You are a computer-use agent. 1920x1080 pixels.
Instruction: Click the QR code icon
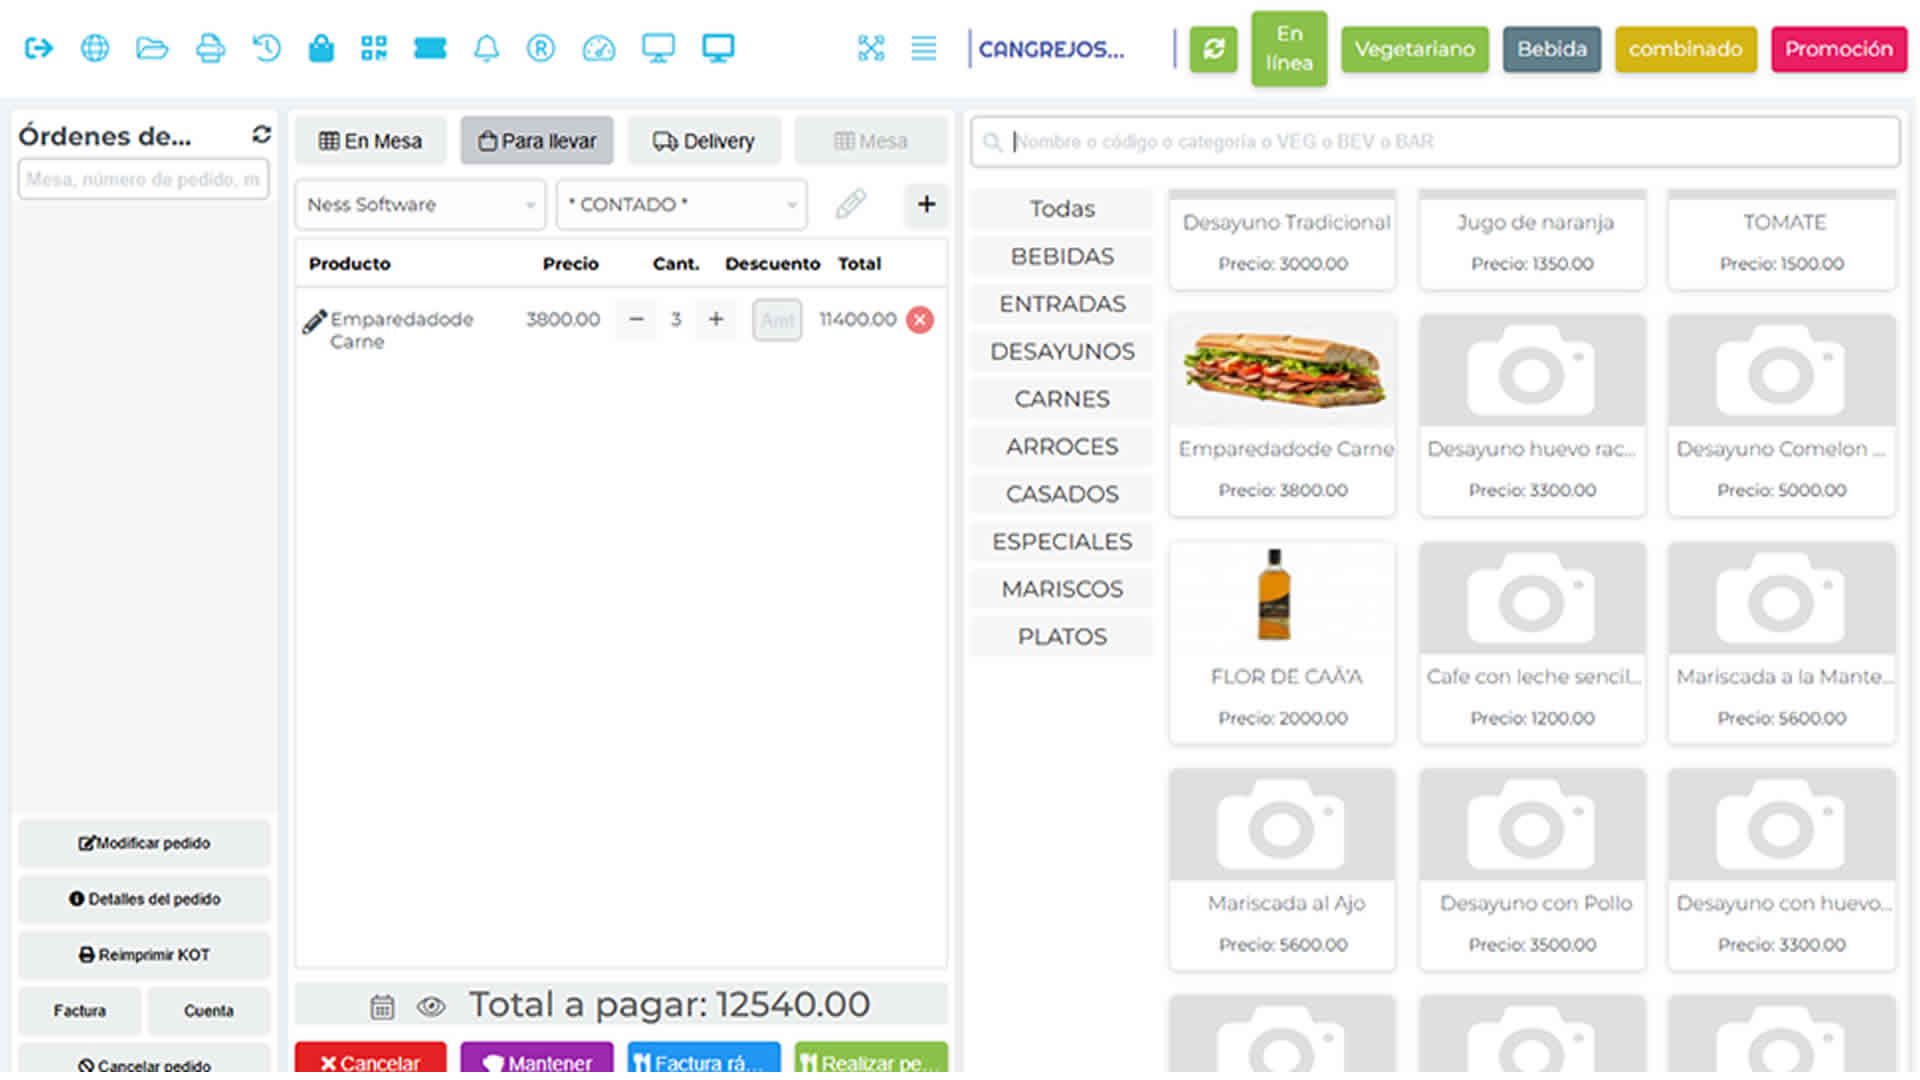point(374,48)
